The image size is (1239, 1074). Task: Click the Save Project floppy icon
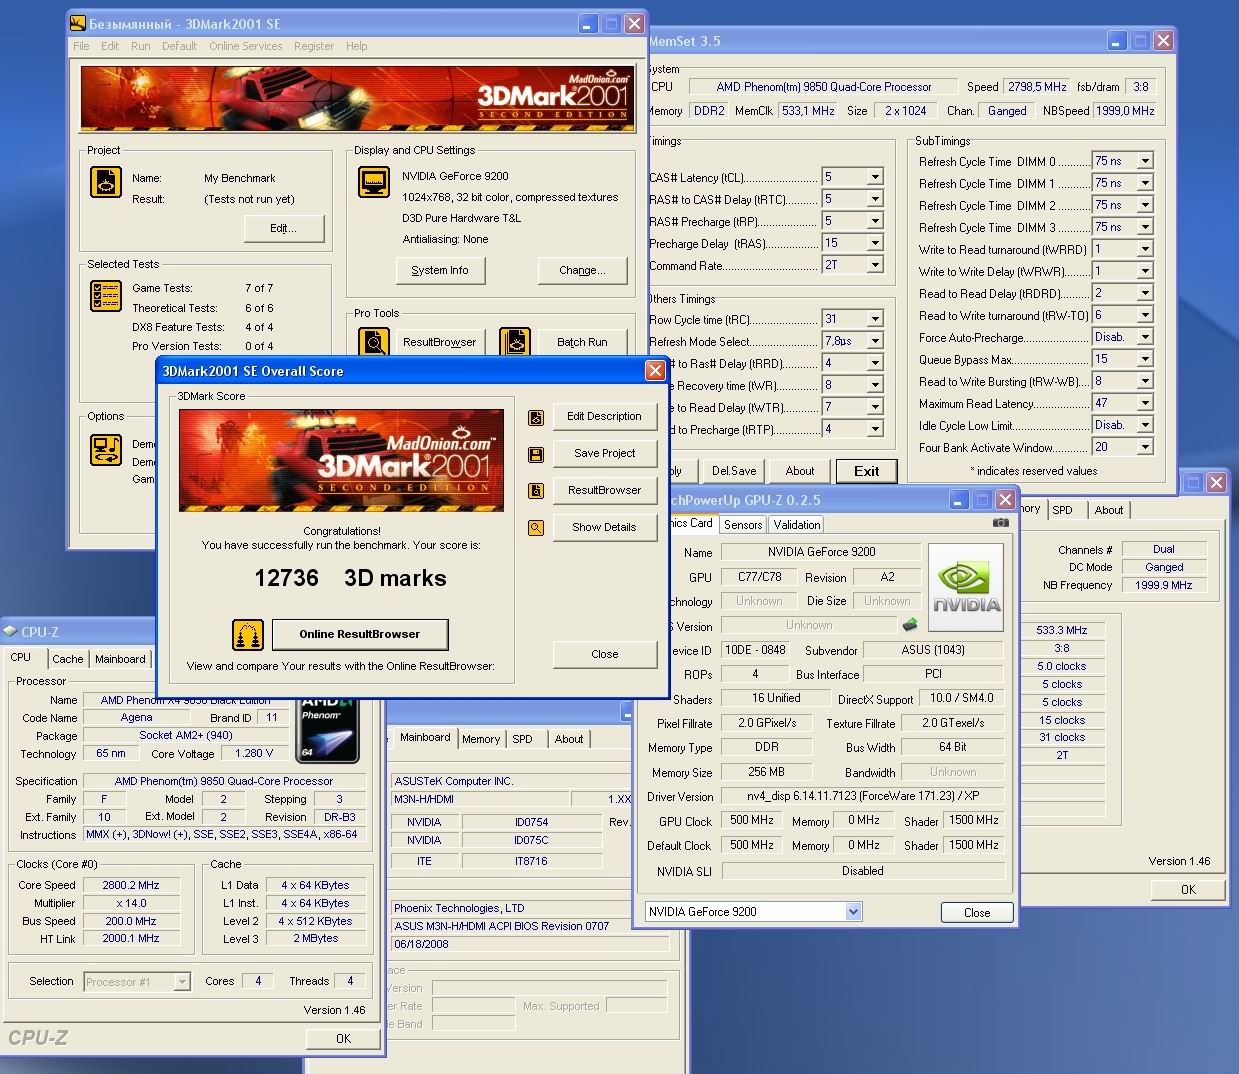click(x=536, y=454)
